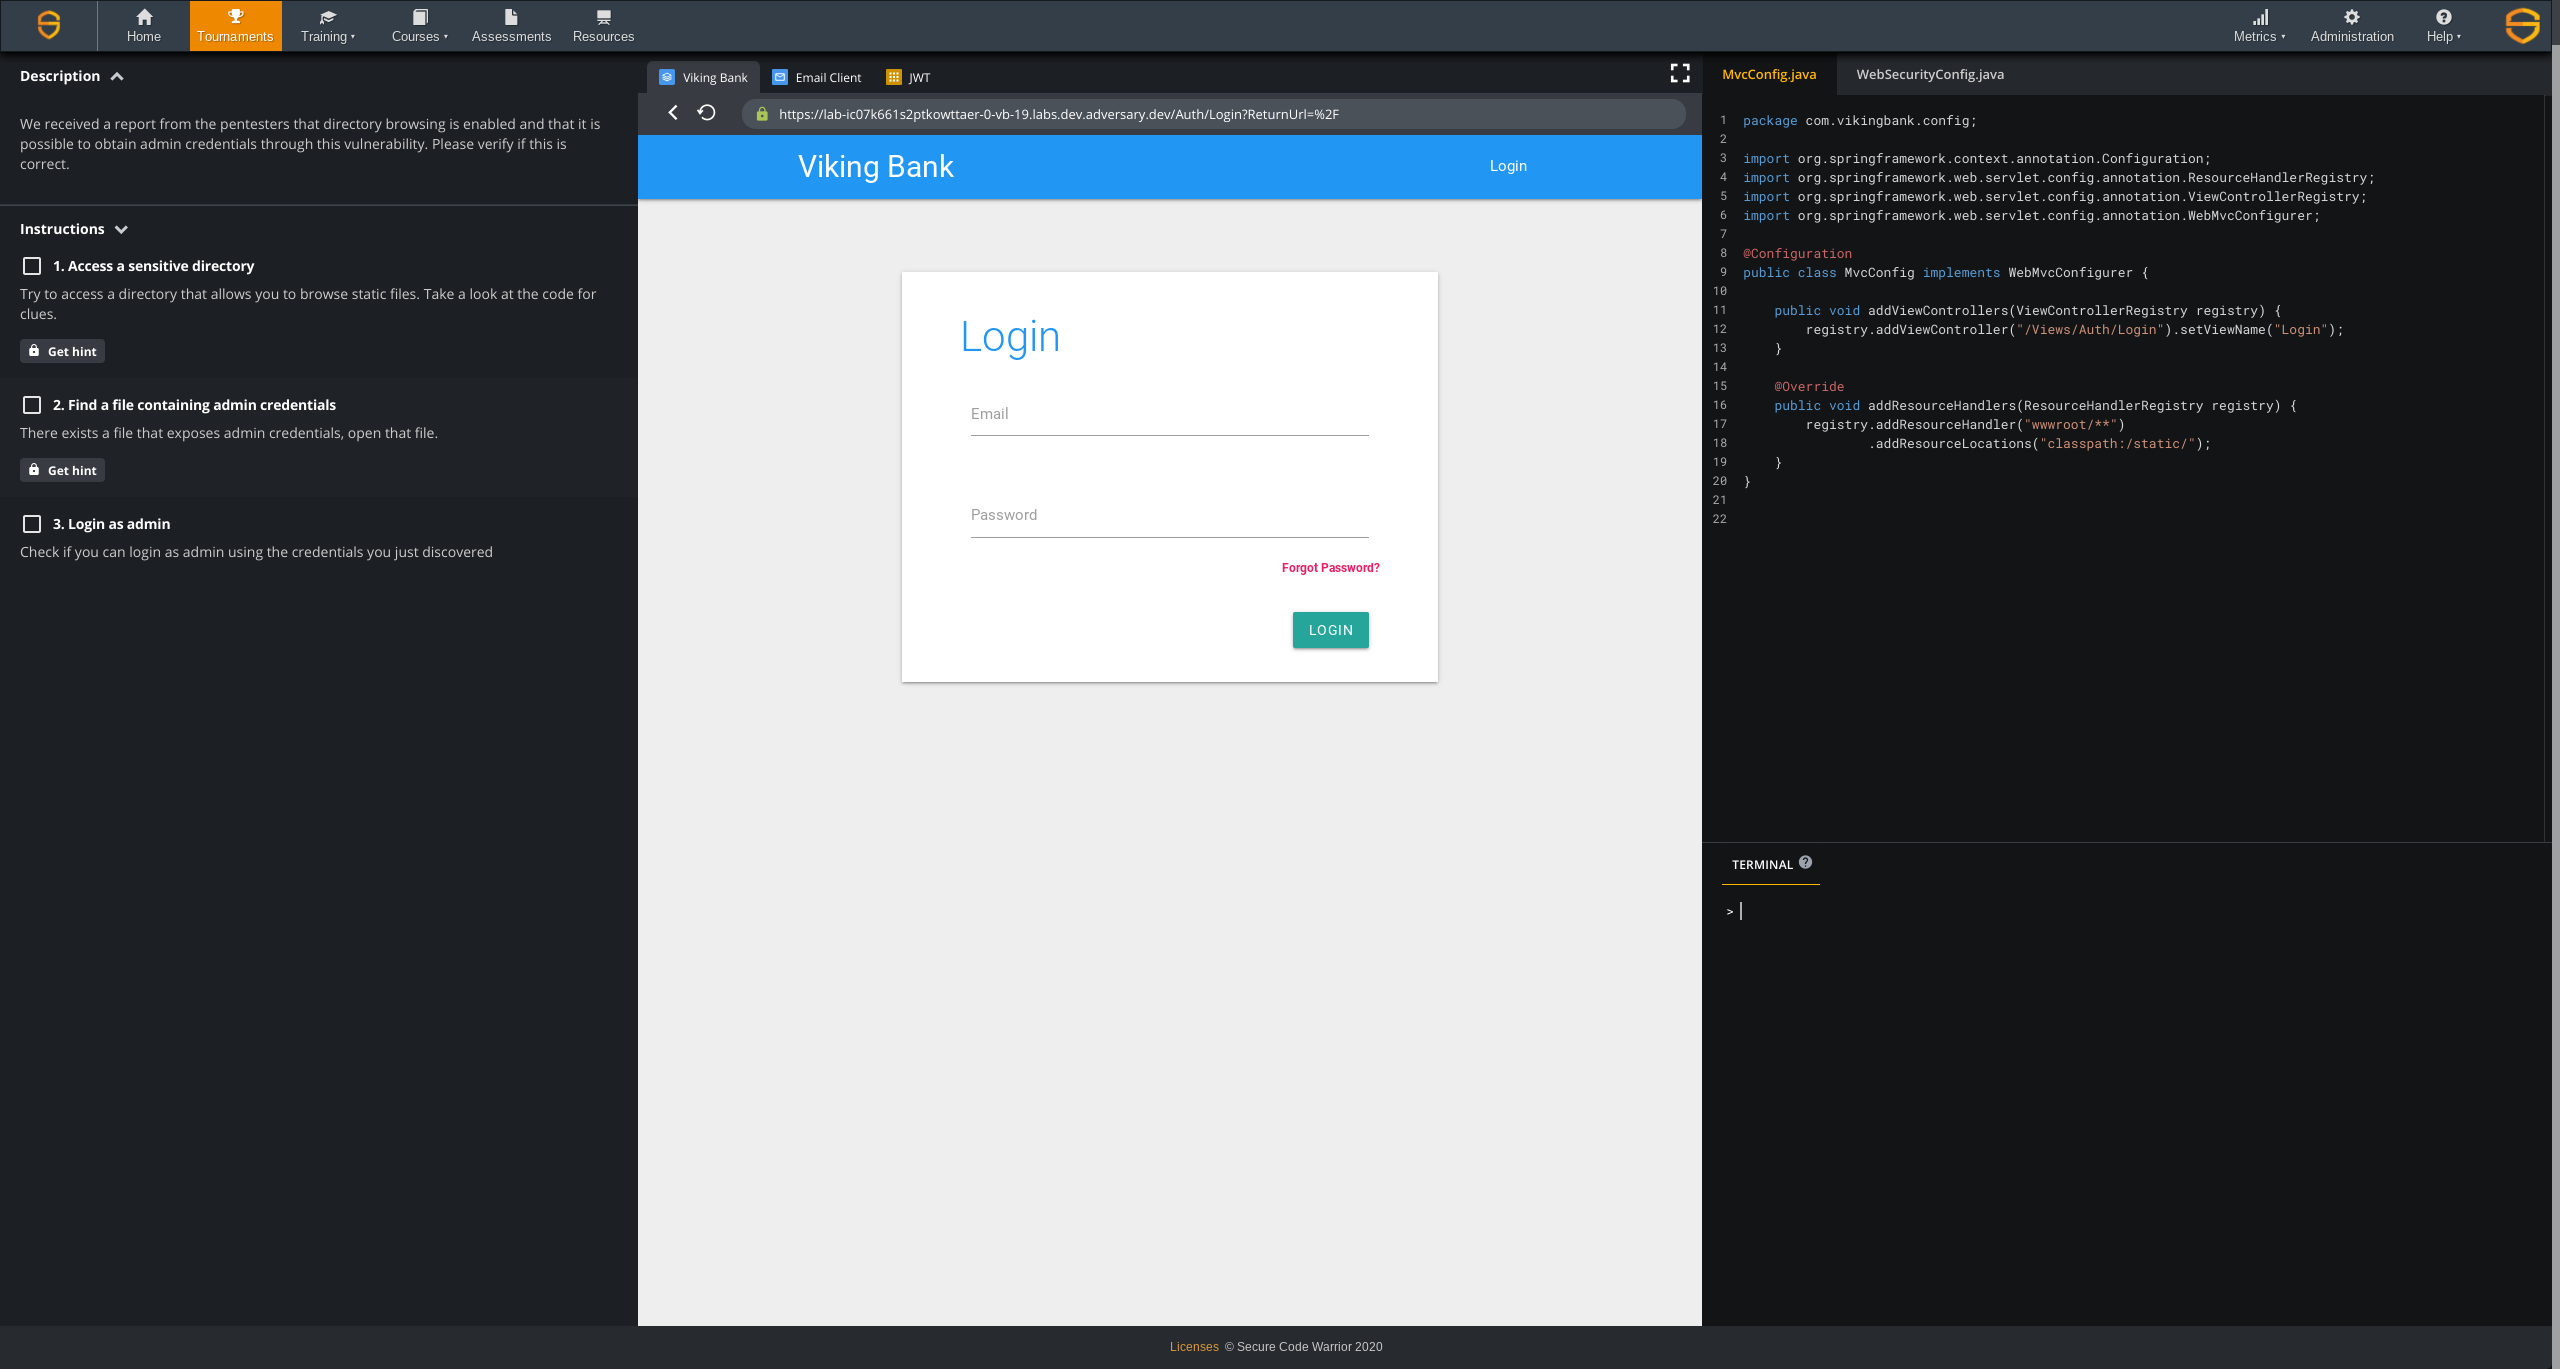
Task: Click the 'Forgot Password?' link
Action: click(1330, 567)
